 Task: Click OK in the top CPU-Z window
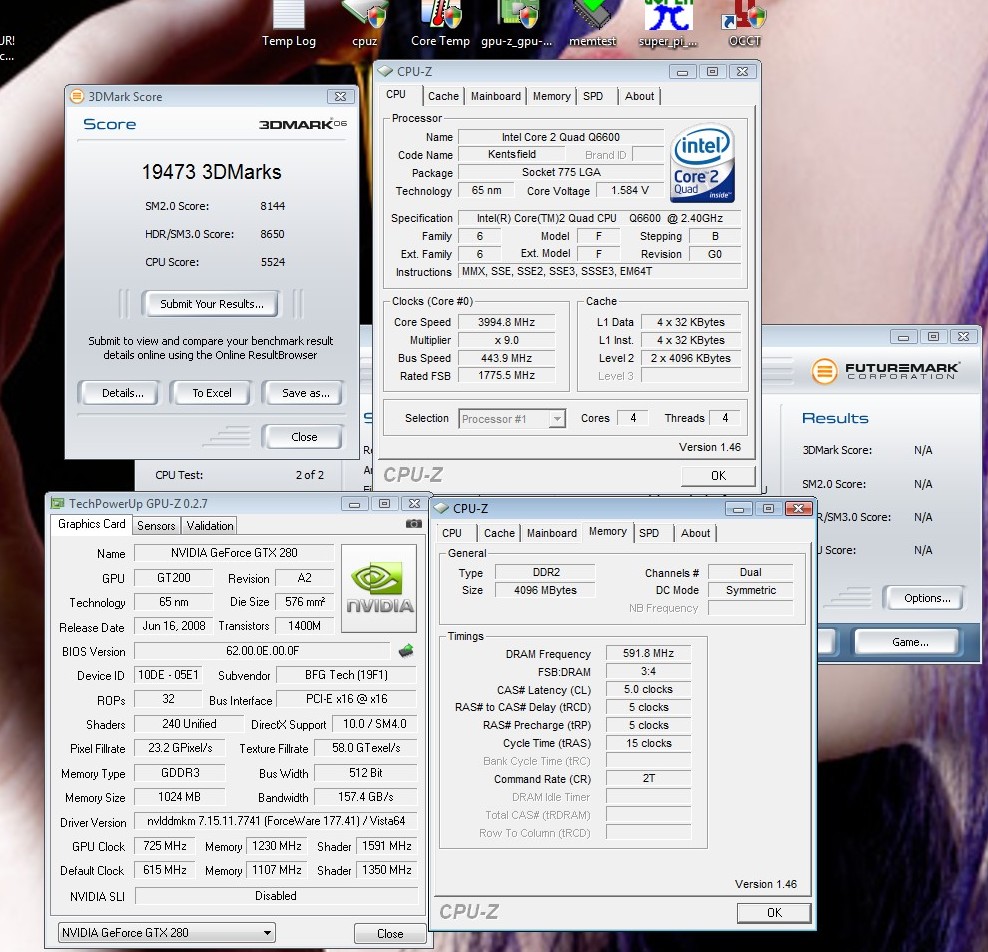[x=718, y=476]
